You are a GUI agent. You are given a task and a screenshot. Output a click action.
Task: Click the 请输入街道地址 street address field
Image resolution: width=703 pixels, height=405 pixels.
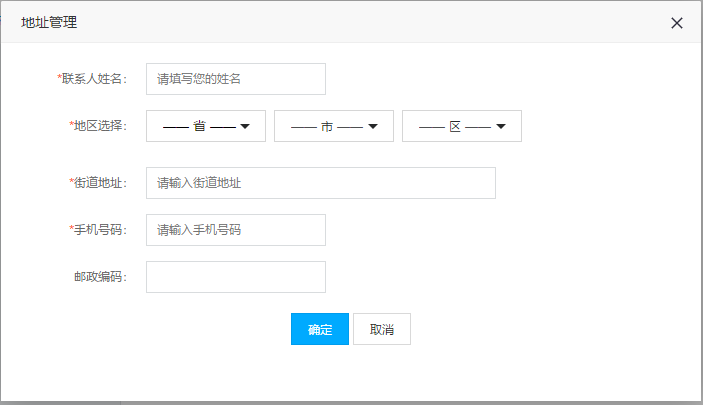[x=320, y=183]
